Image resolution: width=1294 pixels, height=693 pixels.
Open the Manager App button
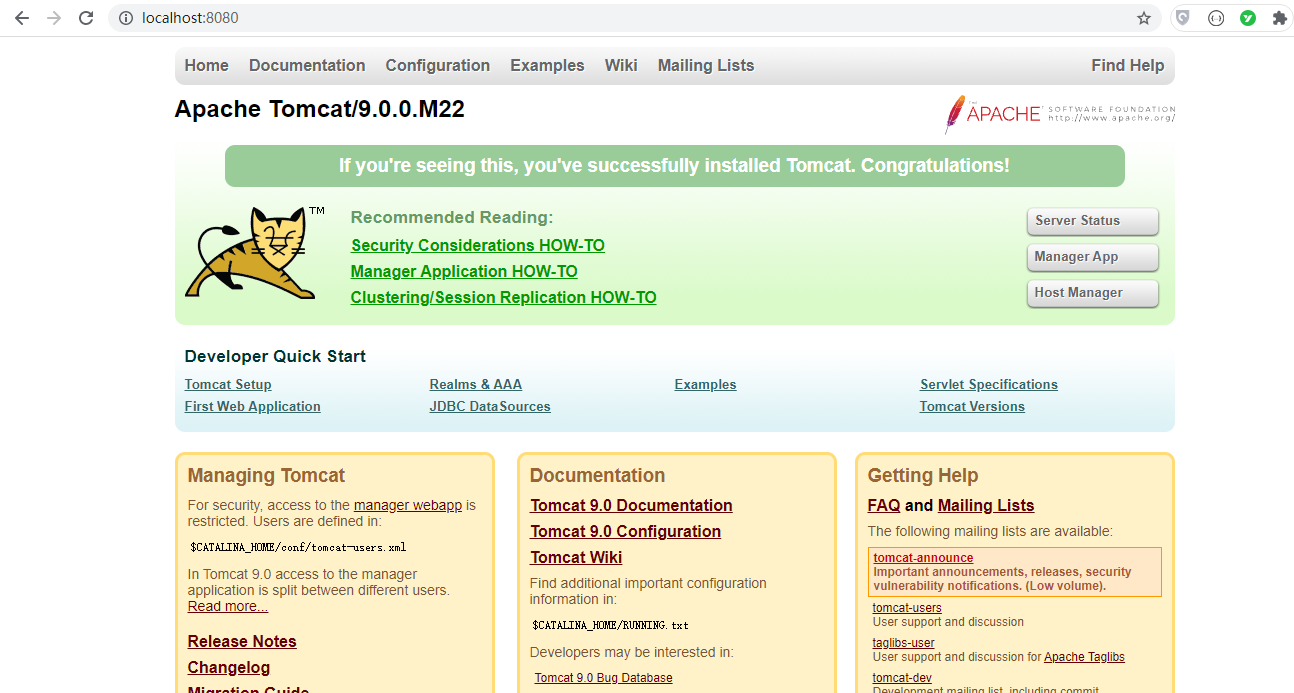click(1092, 257)
